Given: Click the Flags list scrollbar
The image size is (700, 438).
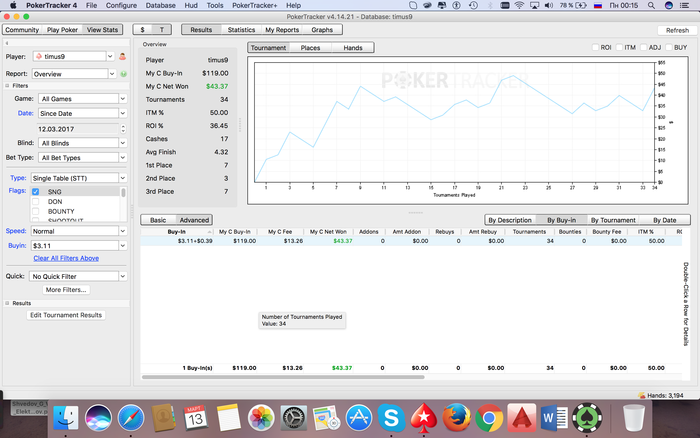Looking at the screenshot, I should (x=123, y=192).
